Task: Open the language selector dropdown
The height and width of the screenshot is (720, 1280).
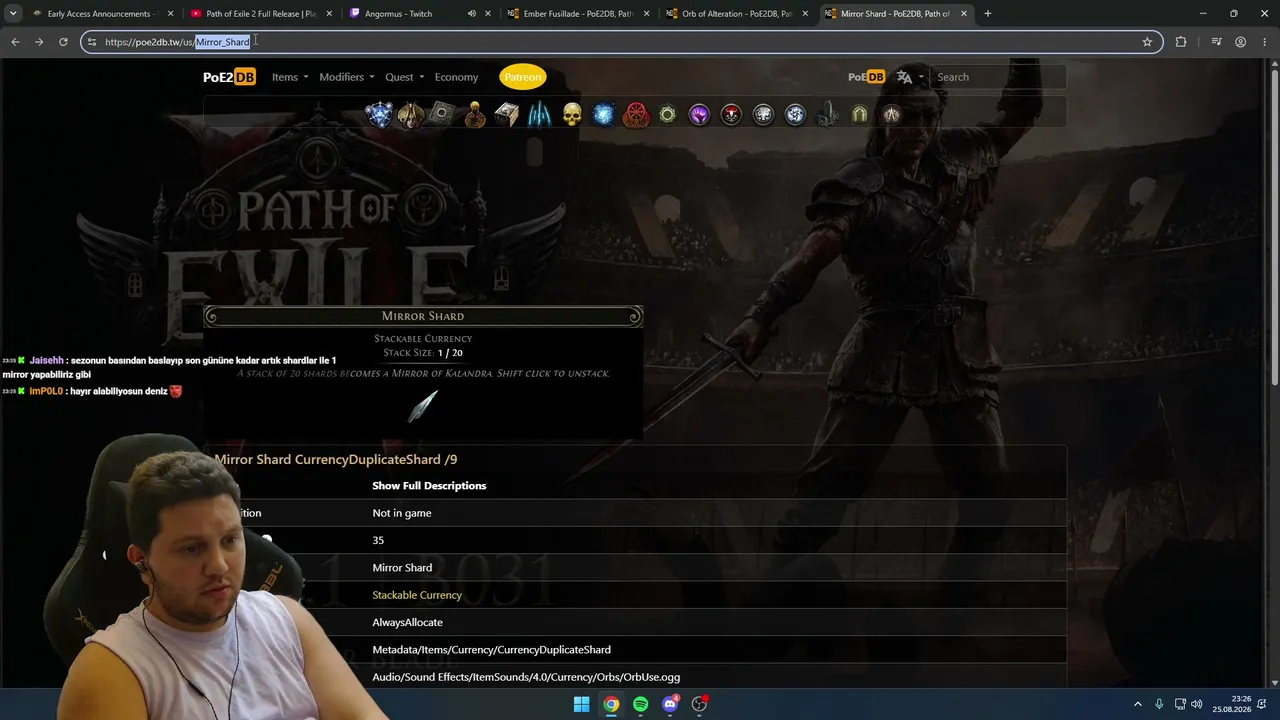Action: pos(910,77)
